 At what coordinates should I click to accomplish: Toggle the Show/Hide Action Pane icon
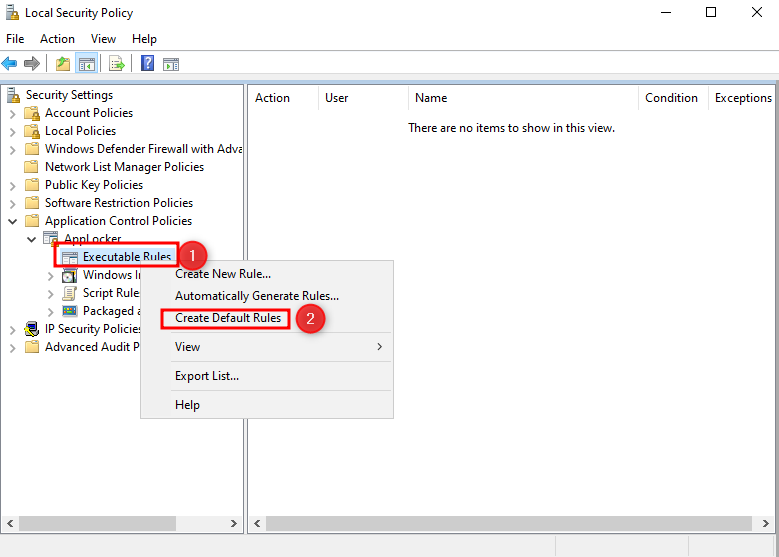[x=171, y=64]
